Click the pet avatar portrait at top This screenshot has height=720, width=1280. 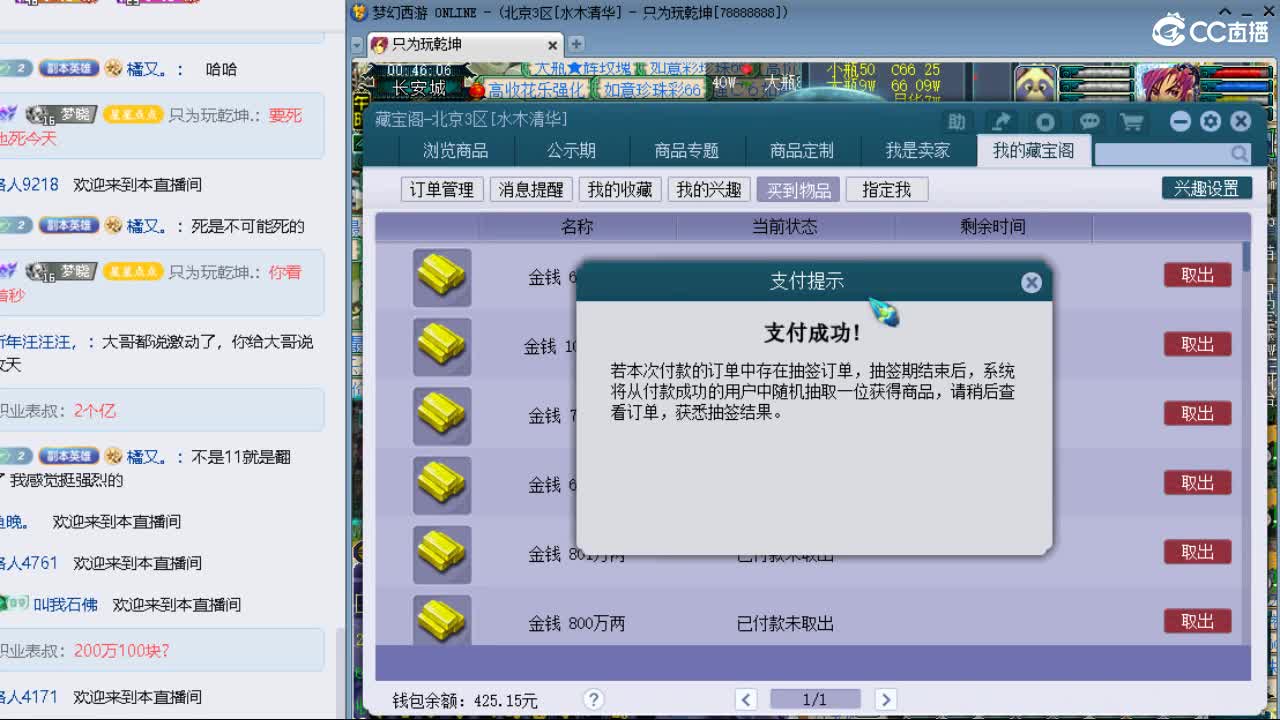(x=1036, y=82)
